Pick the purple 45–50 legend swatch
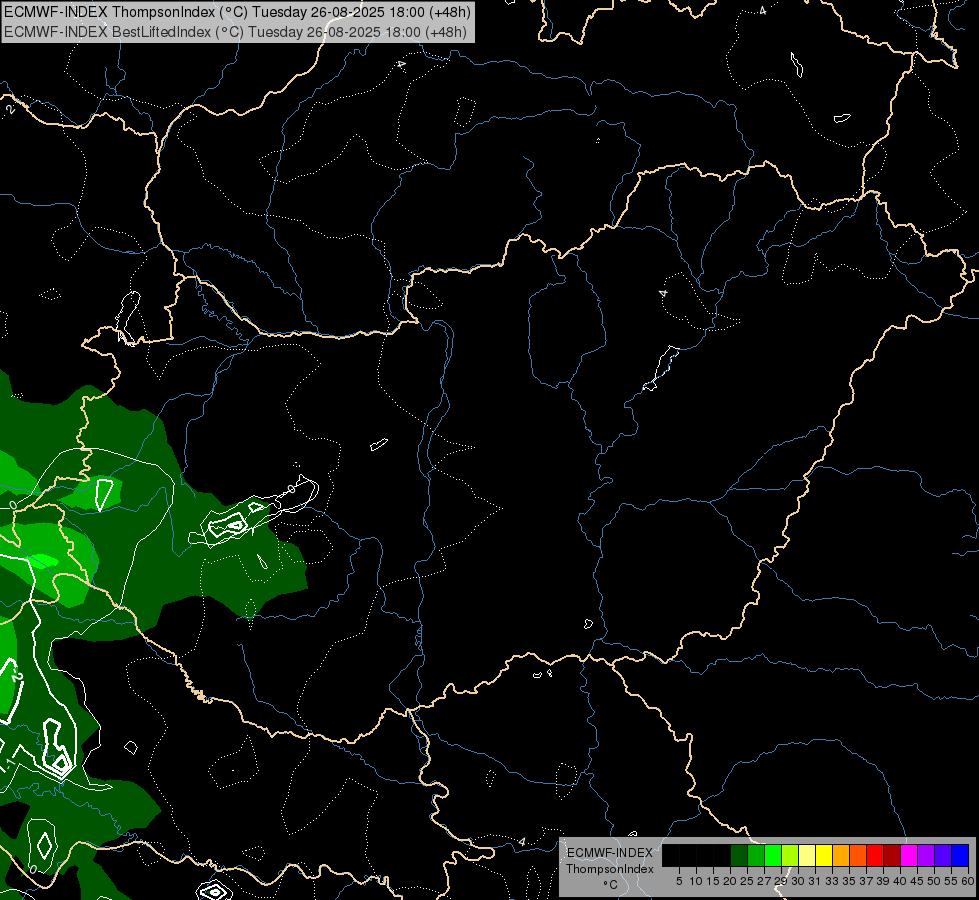Screen dimensions: 979x900 (926, 855)
